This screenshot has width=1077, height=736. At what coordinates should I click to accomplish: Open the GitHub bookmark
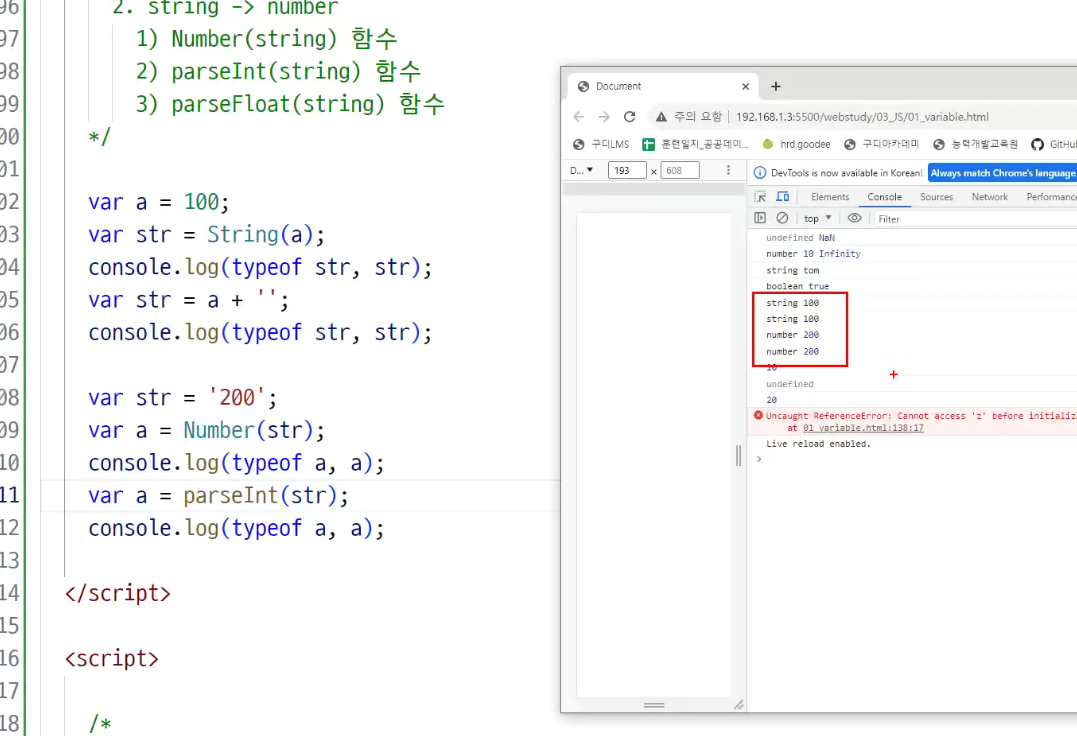coord(1054,144)
